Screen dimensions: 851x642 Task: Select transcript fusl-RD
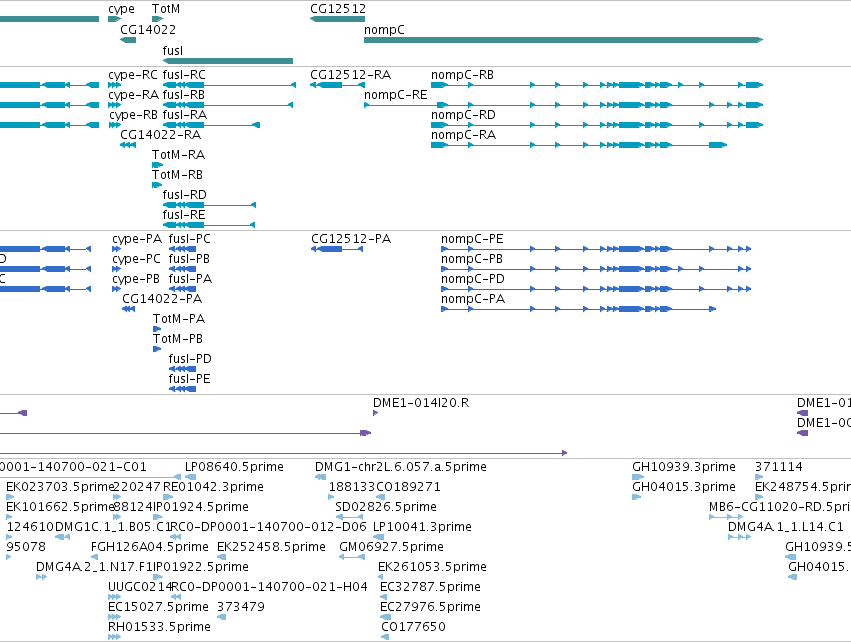point(209,205)
